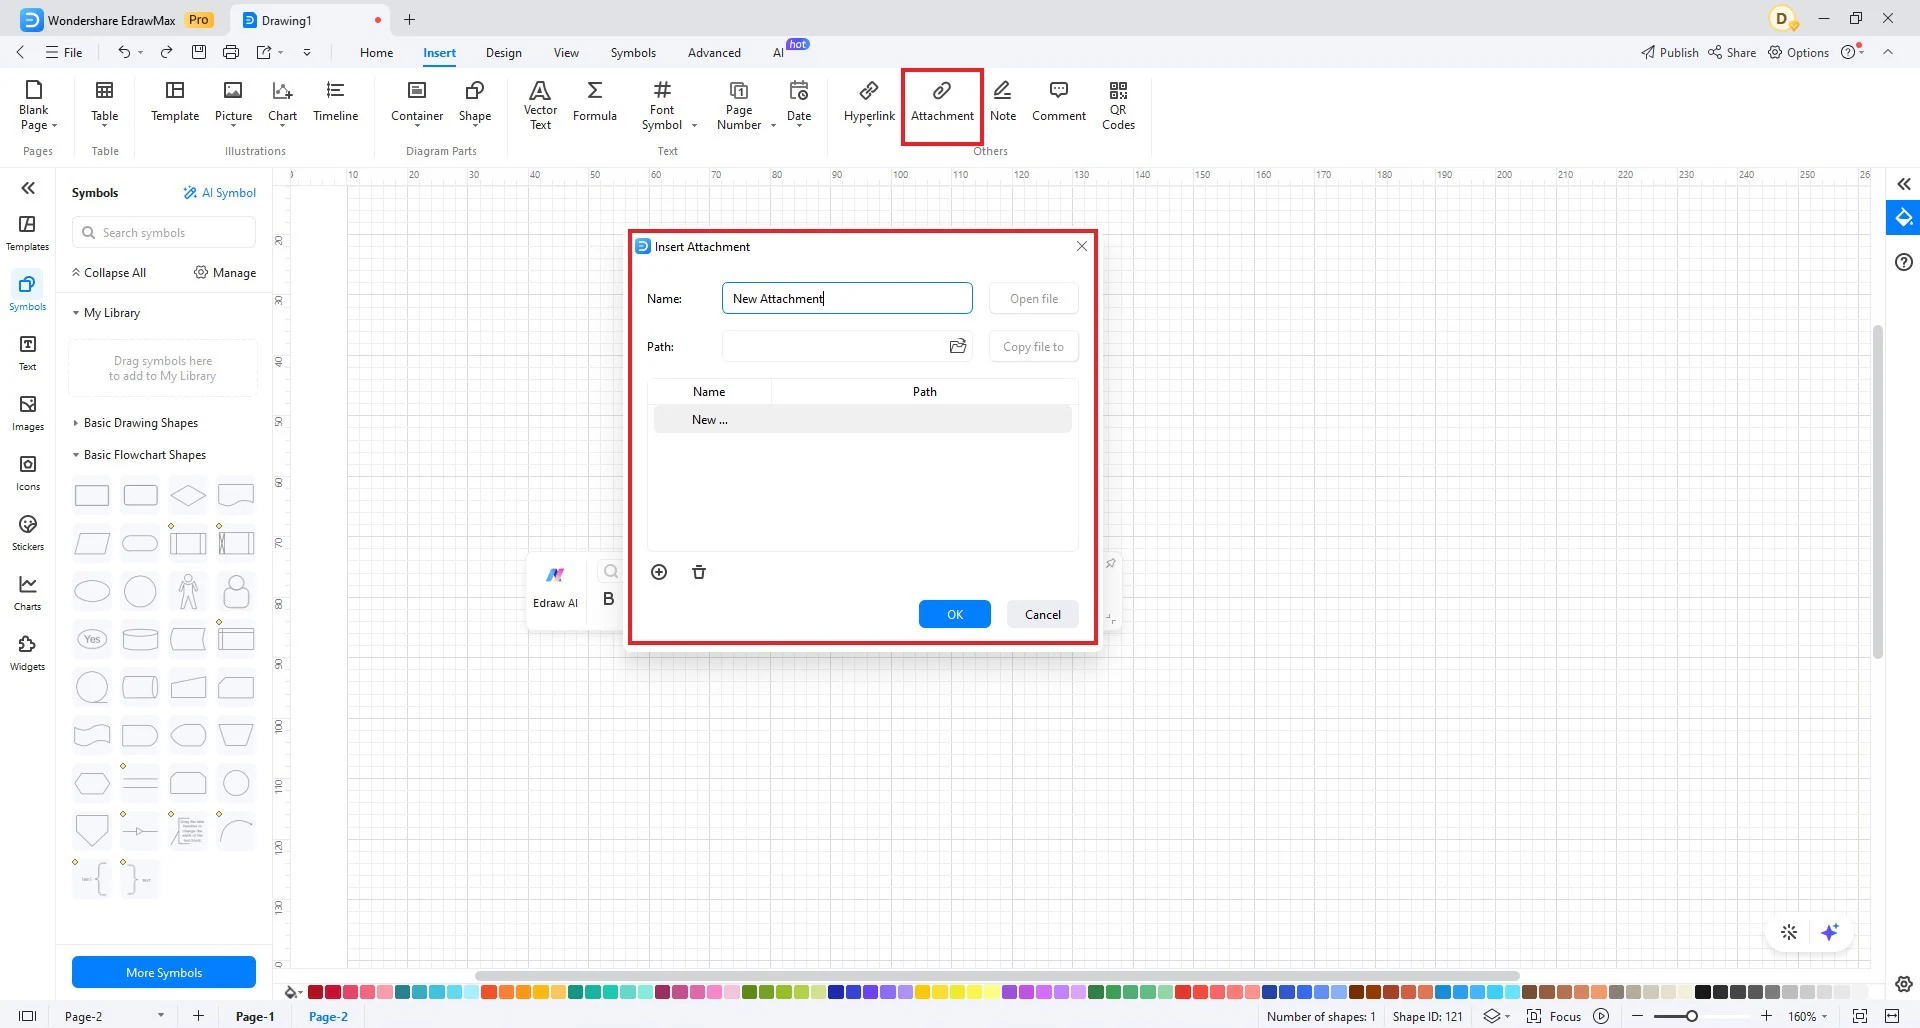The width and height of the screenshot is (1920, 1028).
Task: Confirm with the OK button
Action: (954, 614)
